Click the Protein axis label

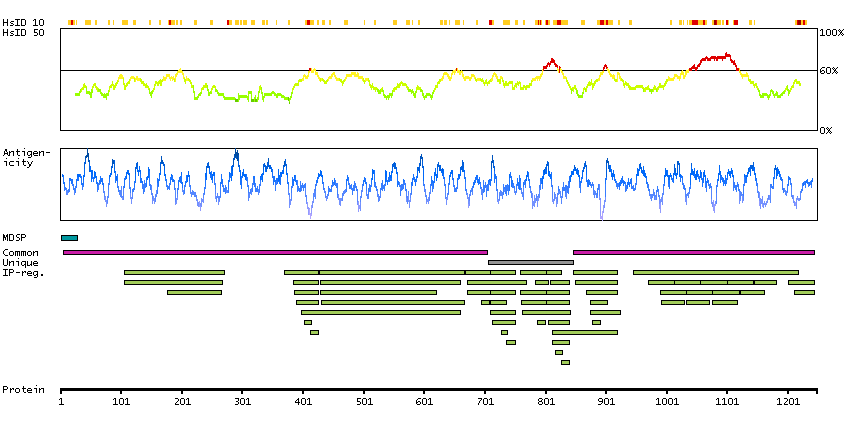[x=22, y=388]
